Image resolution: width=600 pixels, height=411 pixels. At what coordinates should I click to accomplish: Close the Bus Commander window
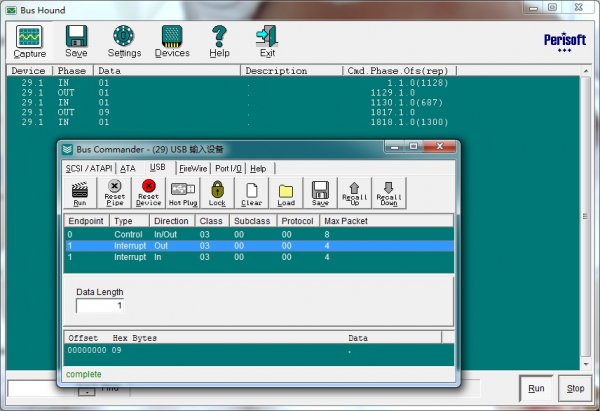click(440, 146)
